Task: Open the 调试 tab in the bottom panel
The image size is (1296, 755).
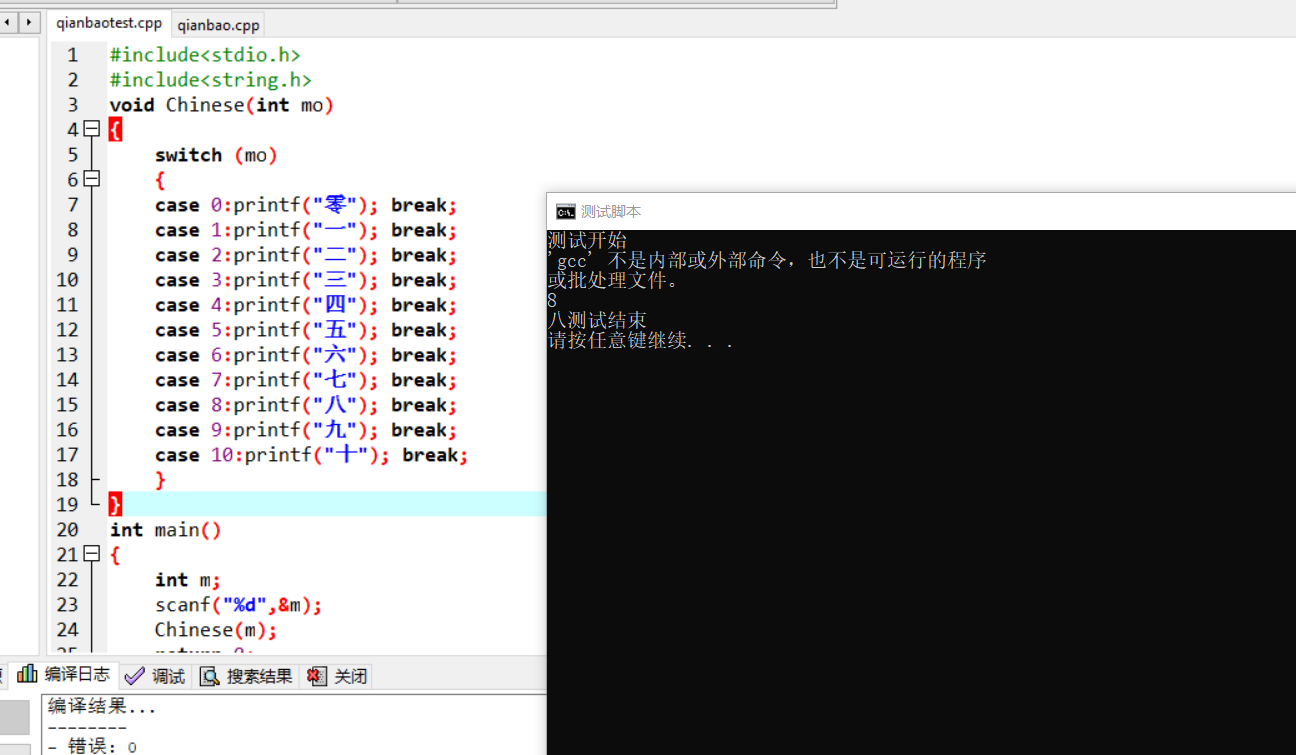Action: click(155, 676)
